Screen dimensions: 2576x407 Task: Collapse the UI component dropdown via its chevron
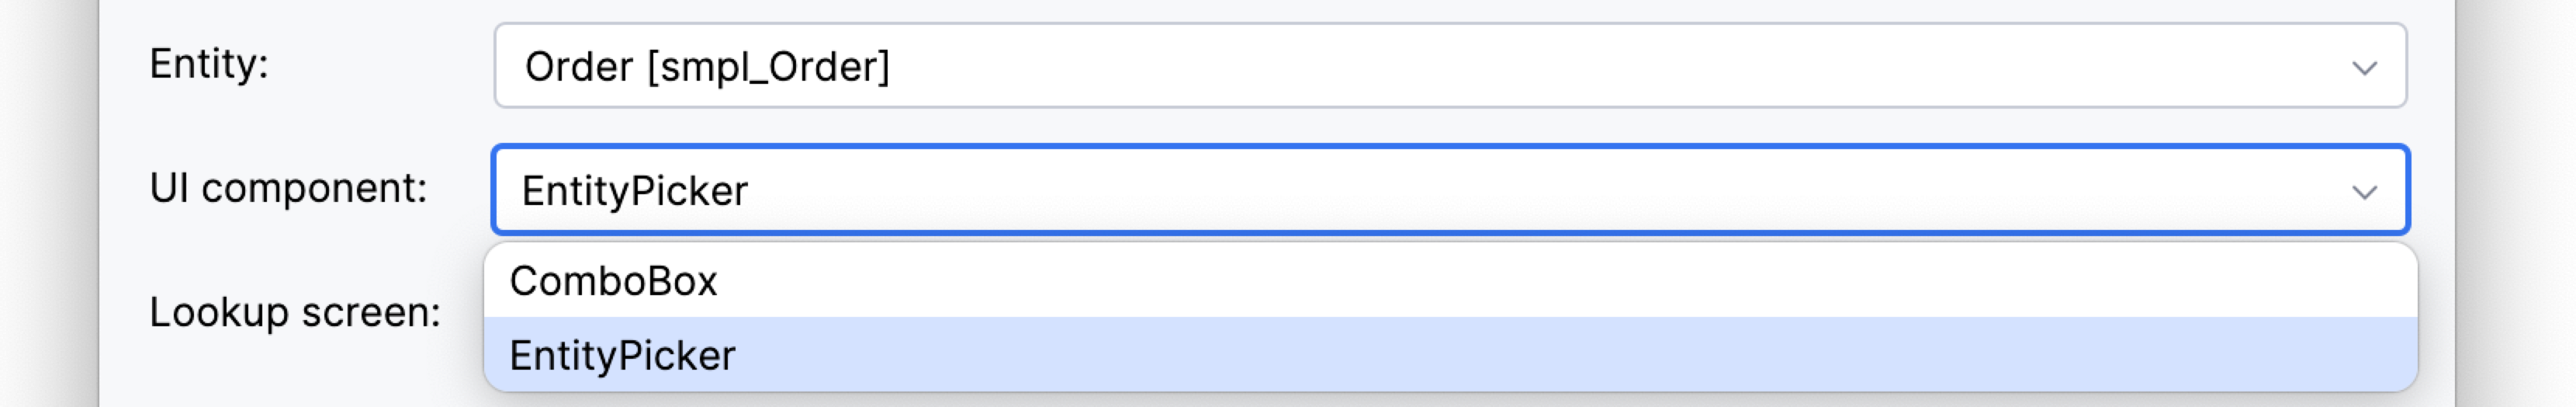click(x=2364, y=192)
